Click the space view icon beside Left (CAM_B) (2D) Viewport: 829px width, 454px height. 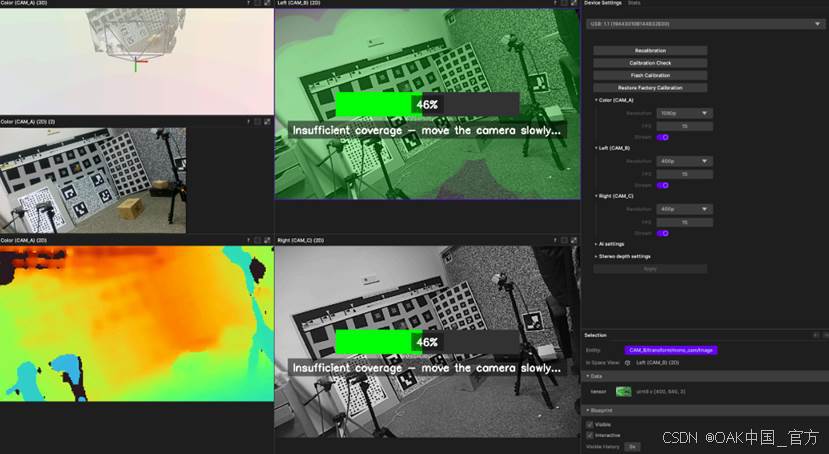click(628, 363)
